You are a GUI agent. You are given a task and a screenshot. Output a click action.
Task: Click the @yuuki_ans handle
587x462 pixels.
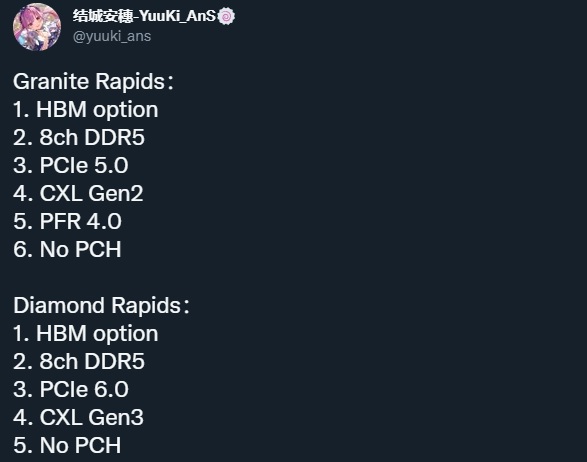point(112,37)
